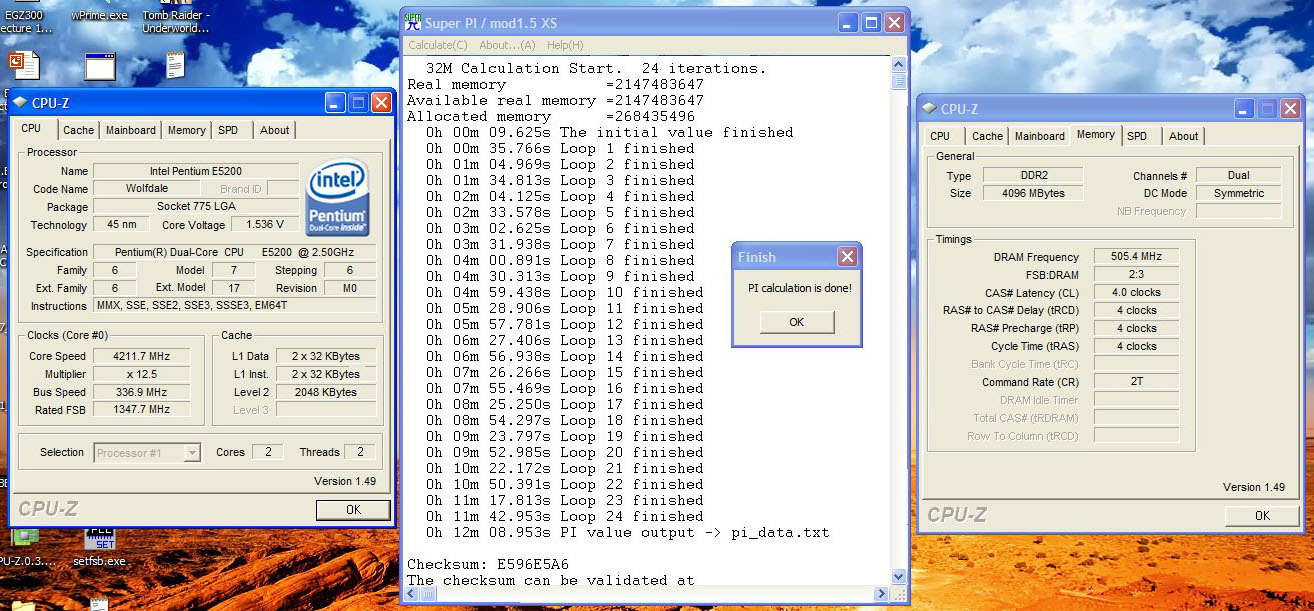Click the memory Size field 4096 MBytes
This screenshot has width=1314, height=611.
[x=1033, y=193]
